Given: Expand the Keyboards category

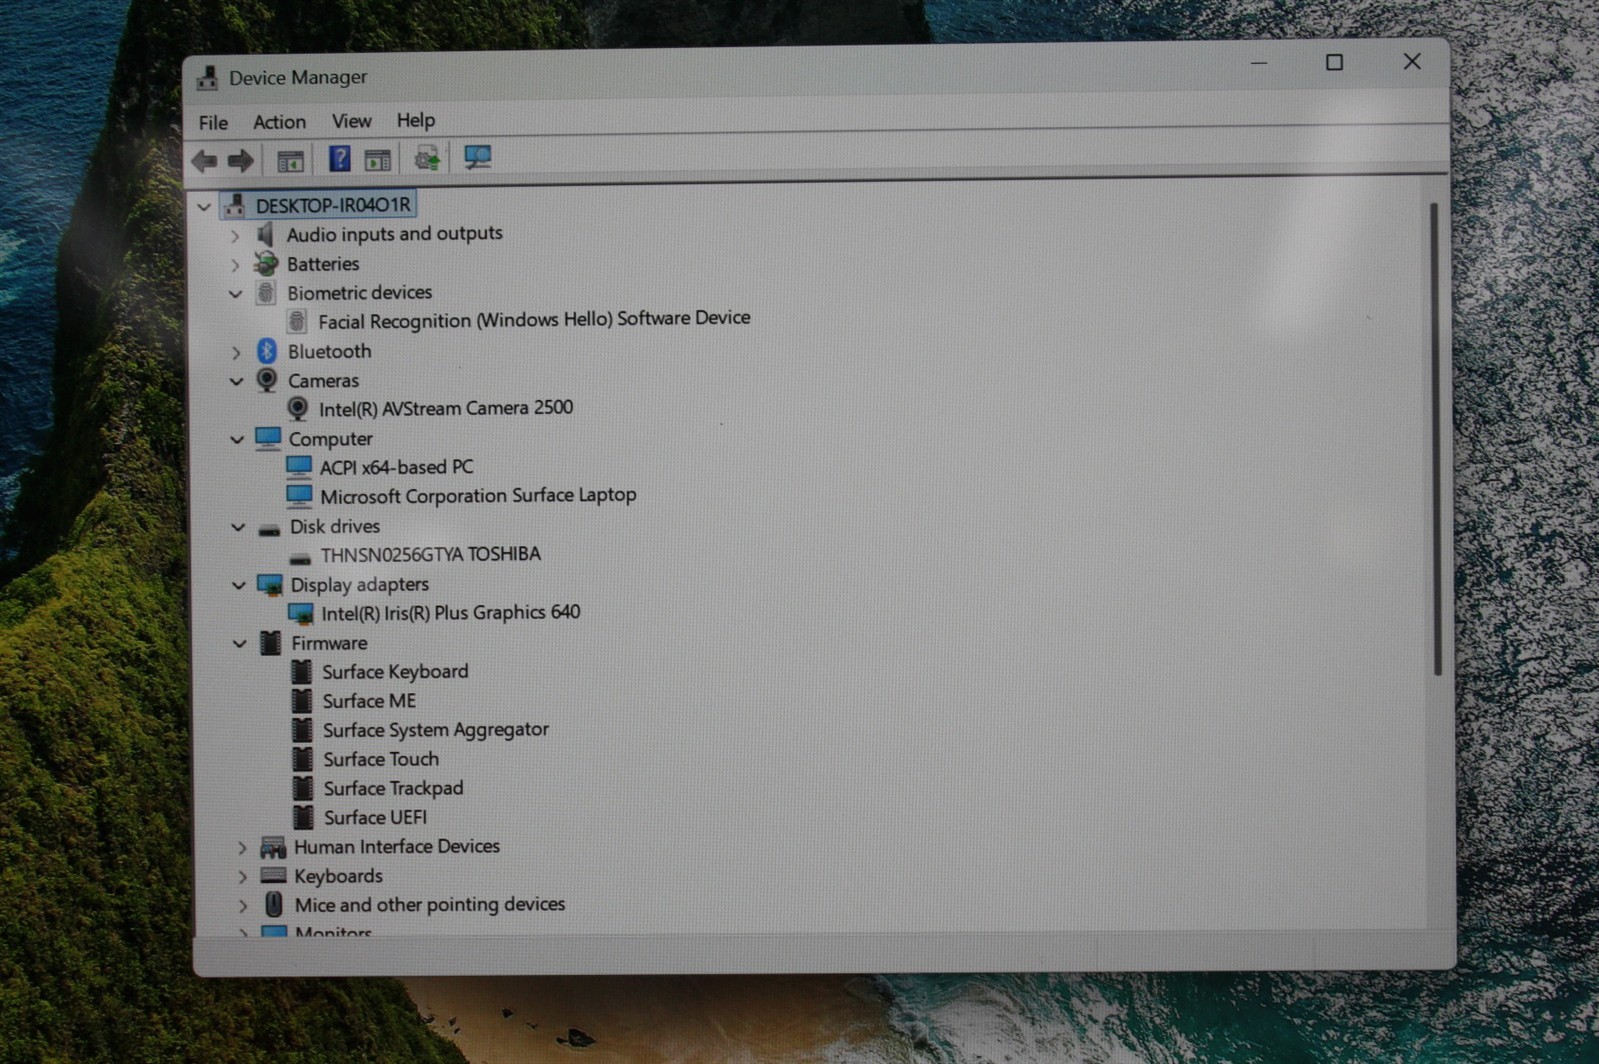Looking at the screenshot, I should (241, 877).
